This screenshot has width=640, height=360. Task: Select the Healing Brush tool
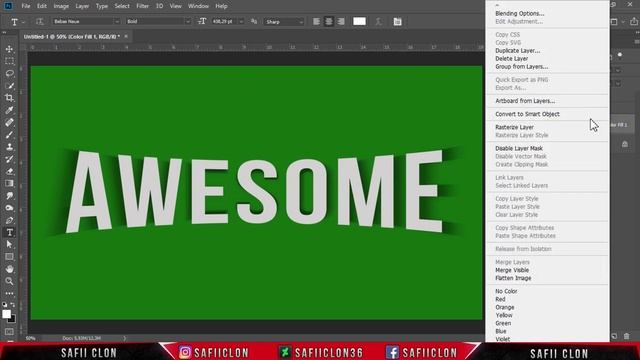tap(9, 122)
